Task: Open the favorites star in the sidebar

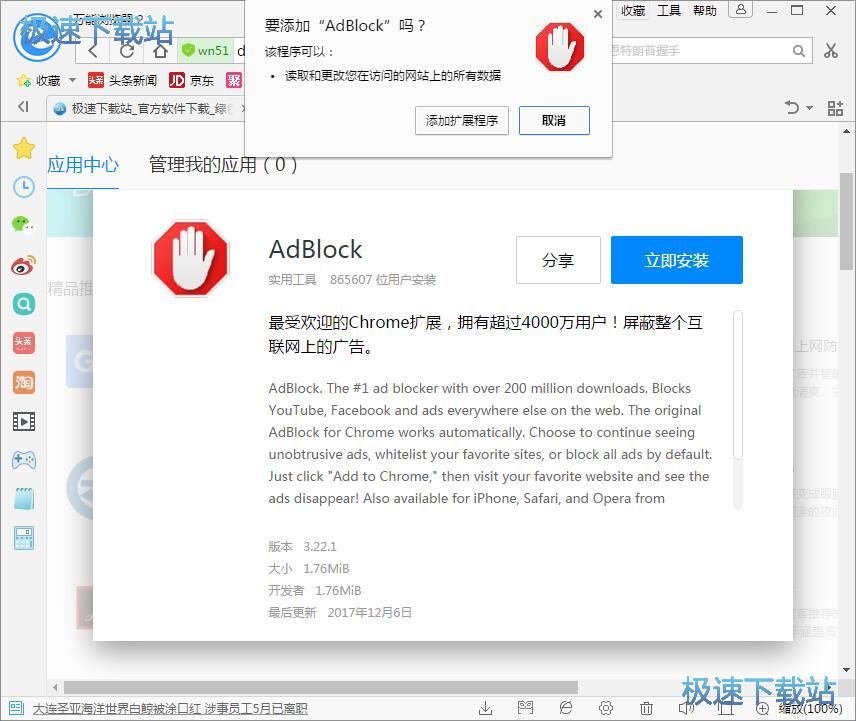Action: (x=24, y=148)
